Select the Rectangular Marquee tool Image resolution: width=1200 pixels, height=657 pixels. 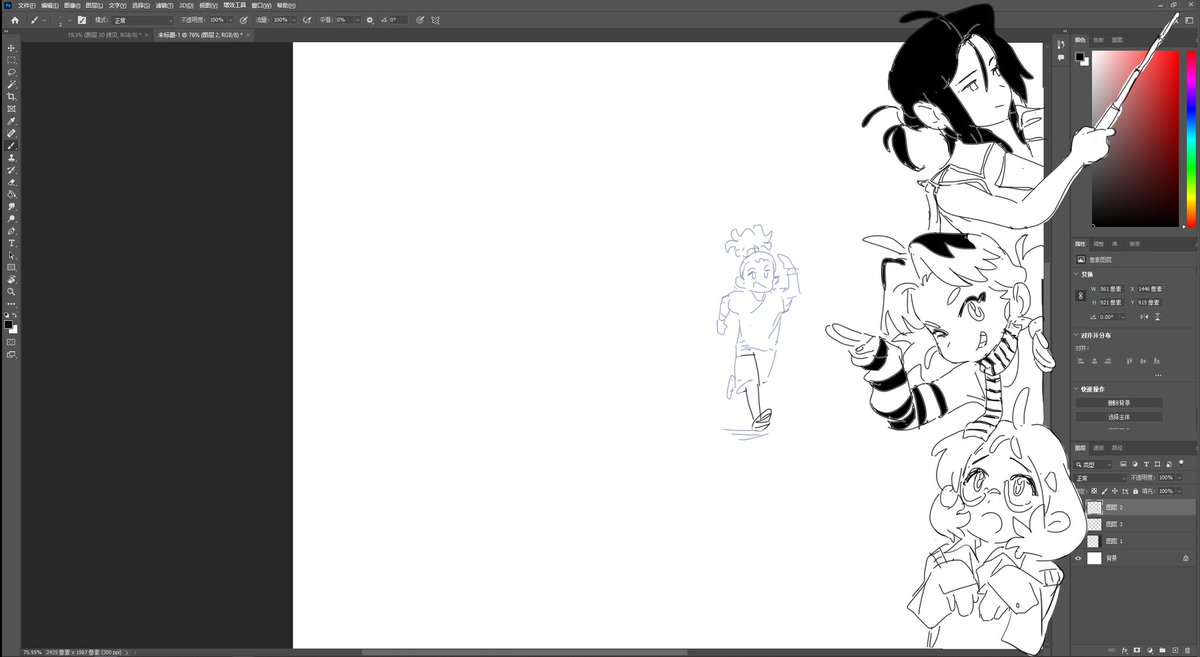point(12,60)
